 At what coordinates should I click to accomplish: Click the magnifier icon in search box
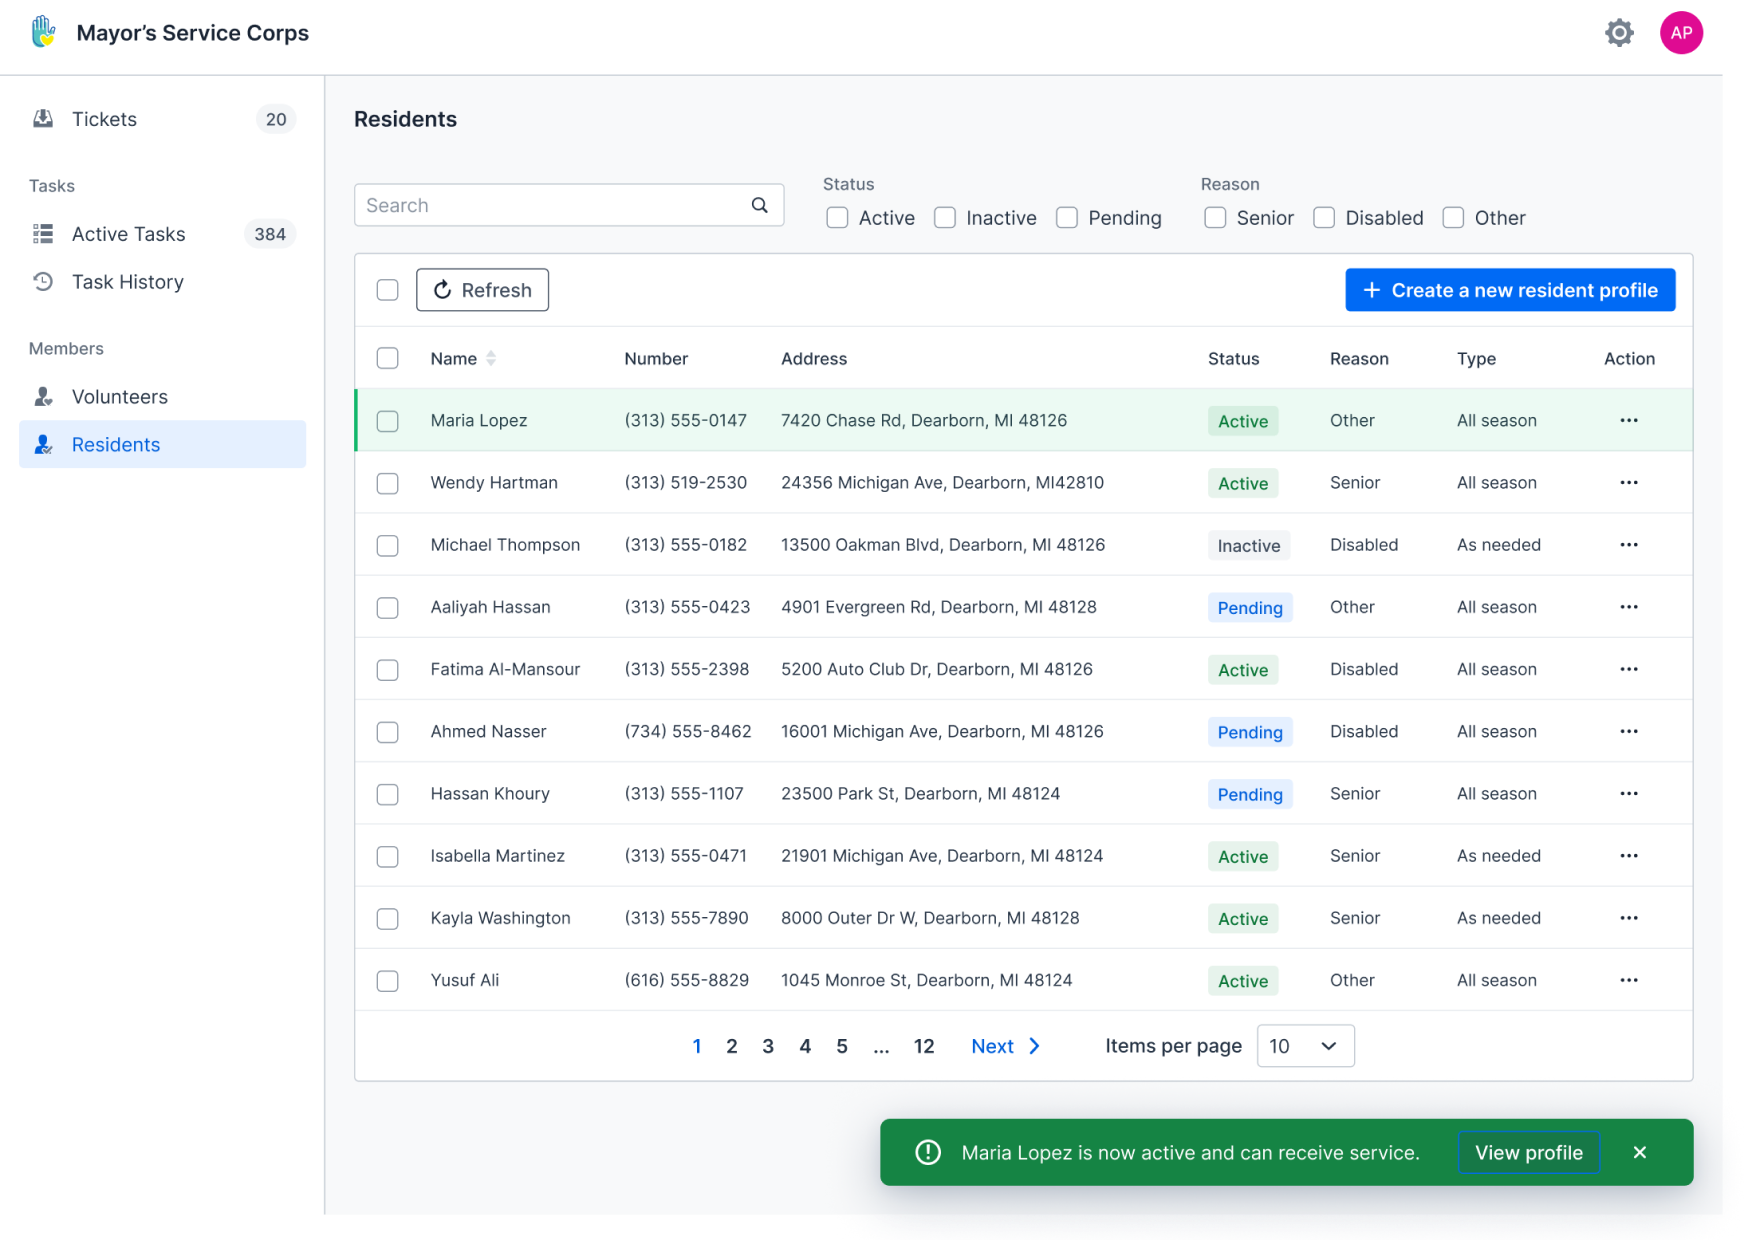click(x=760, y=205)
